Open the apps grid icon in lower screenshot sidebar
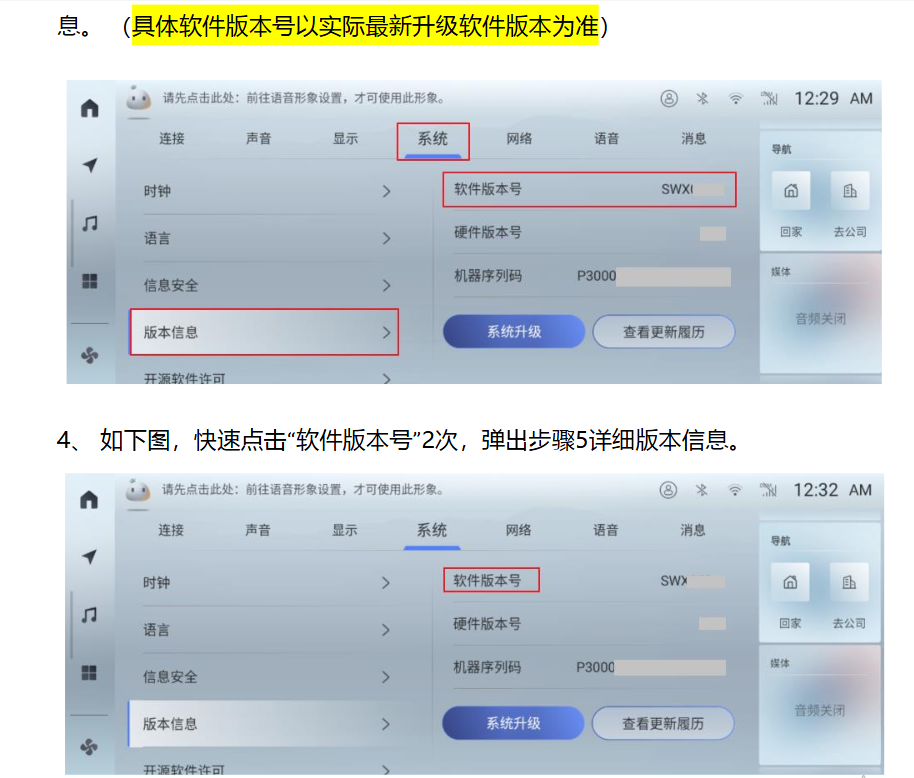914x778 pixels. coord(89,673)
